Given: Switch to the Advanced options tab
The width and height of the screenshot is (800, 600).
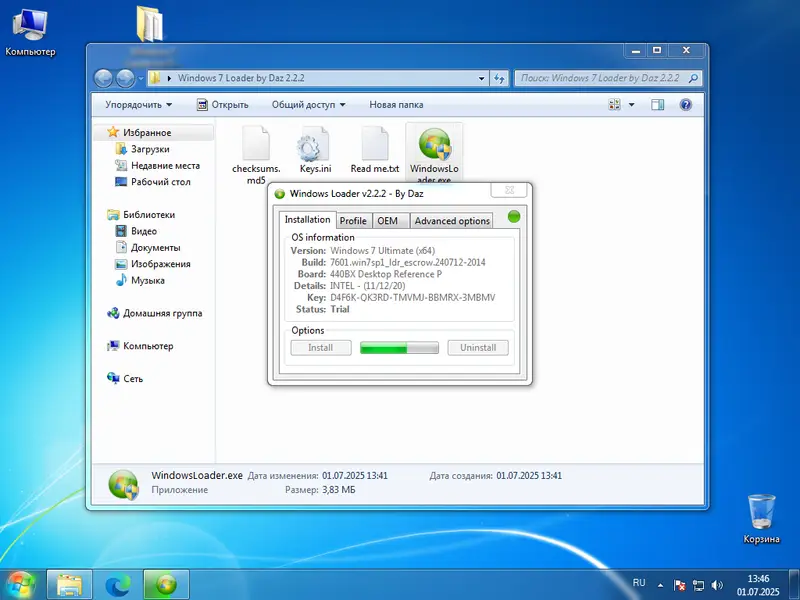Looking at the screenshot, I should click(x=451, y=220).
